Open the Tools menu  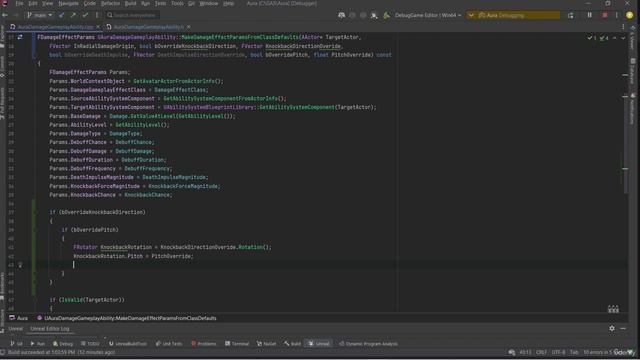coord(177,3)
